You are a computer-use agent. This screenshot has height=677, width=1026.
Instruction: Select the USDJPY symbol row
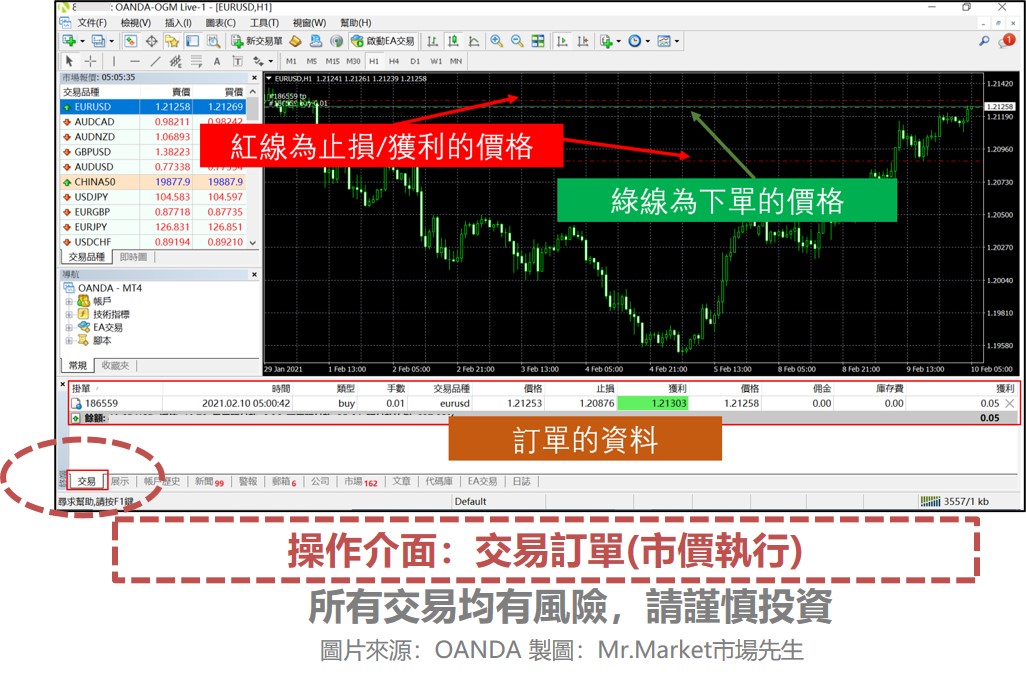click(154, 197)
